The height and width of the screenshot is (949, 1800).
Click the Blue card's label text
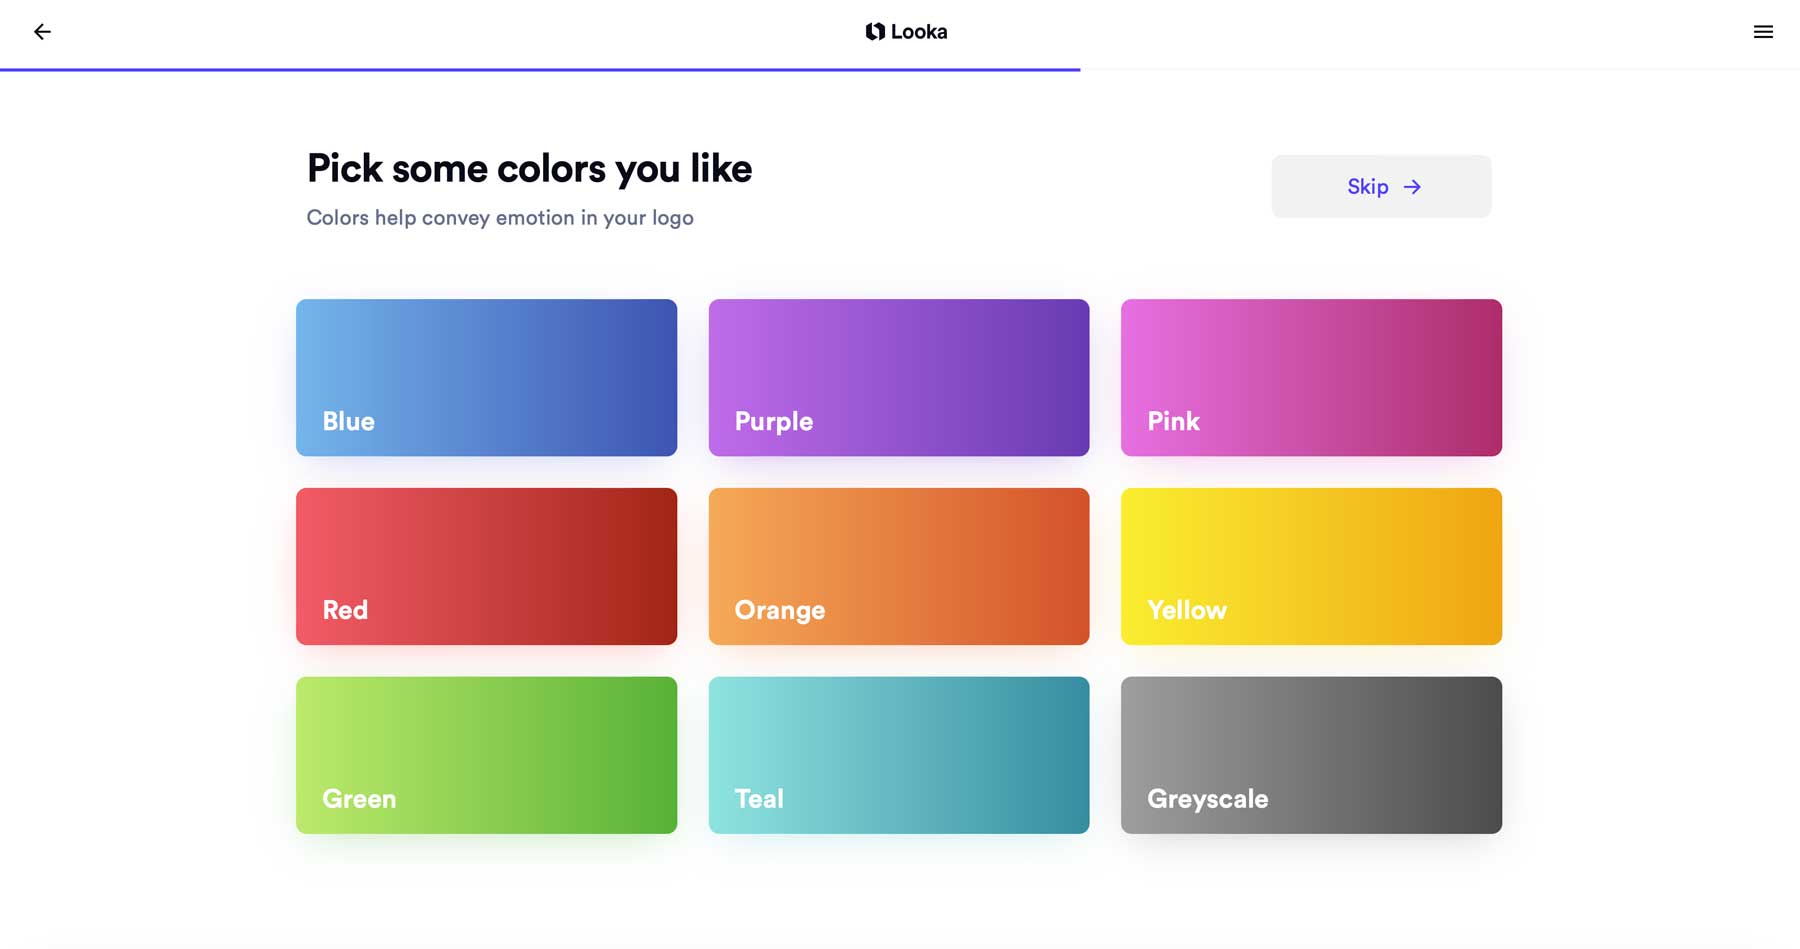click(347, 421)
